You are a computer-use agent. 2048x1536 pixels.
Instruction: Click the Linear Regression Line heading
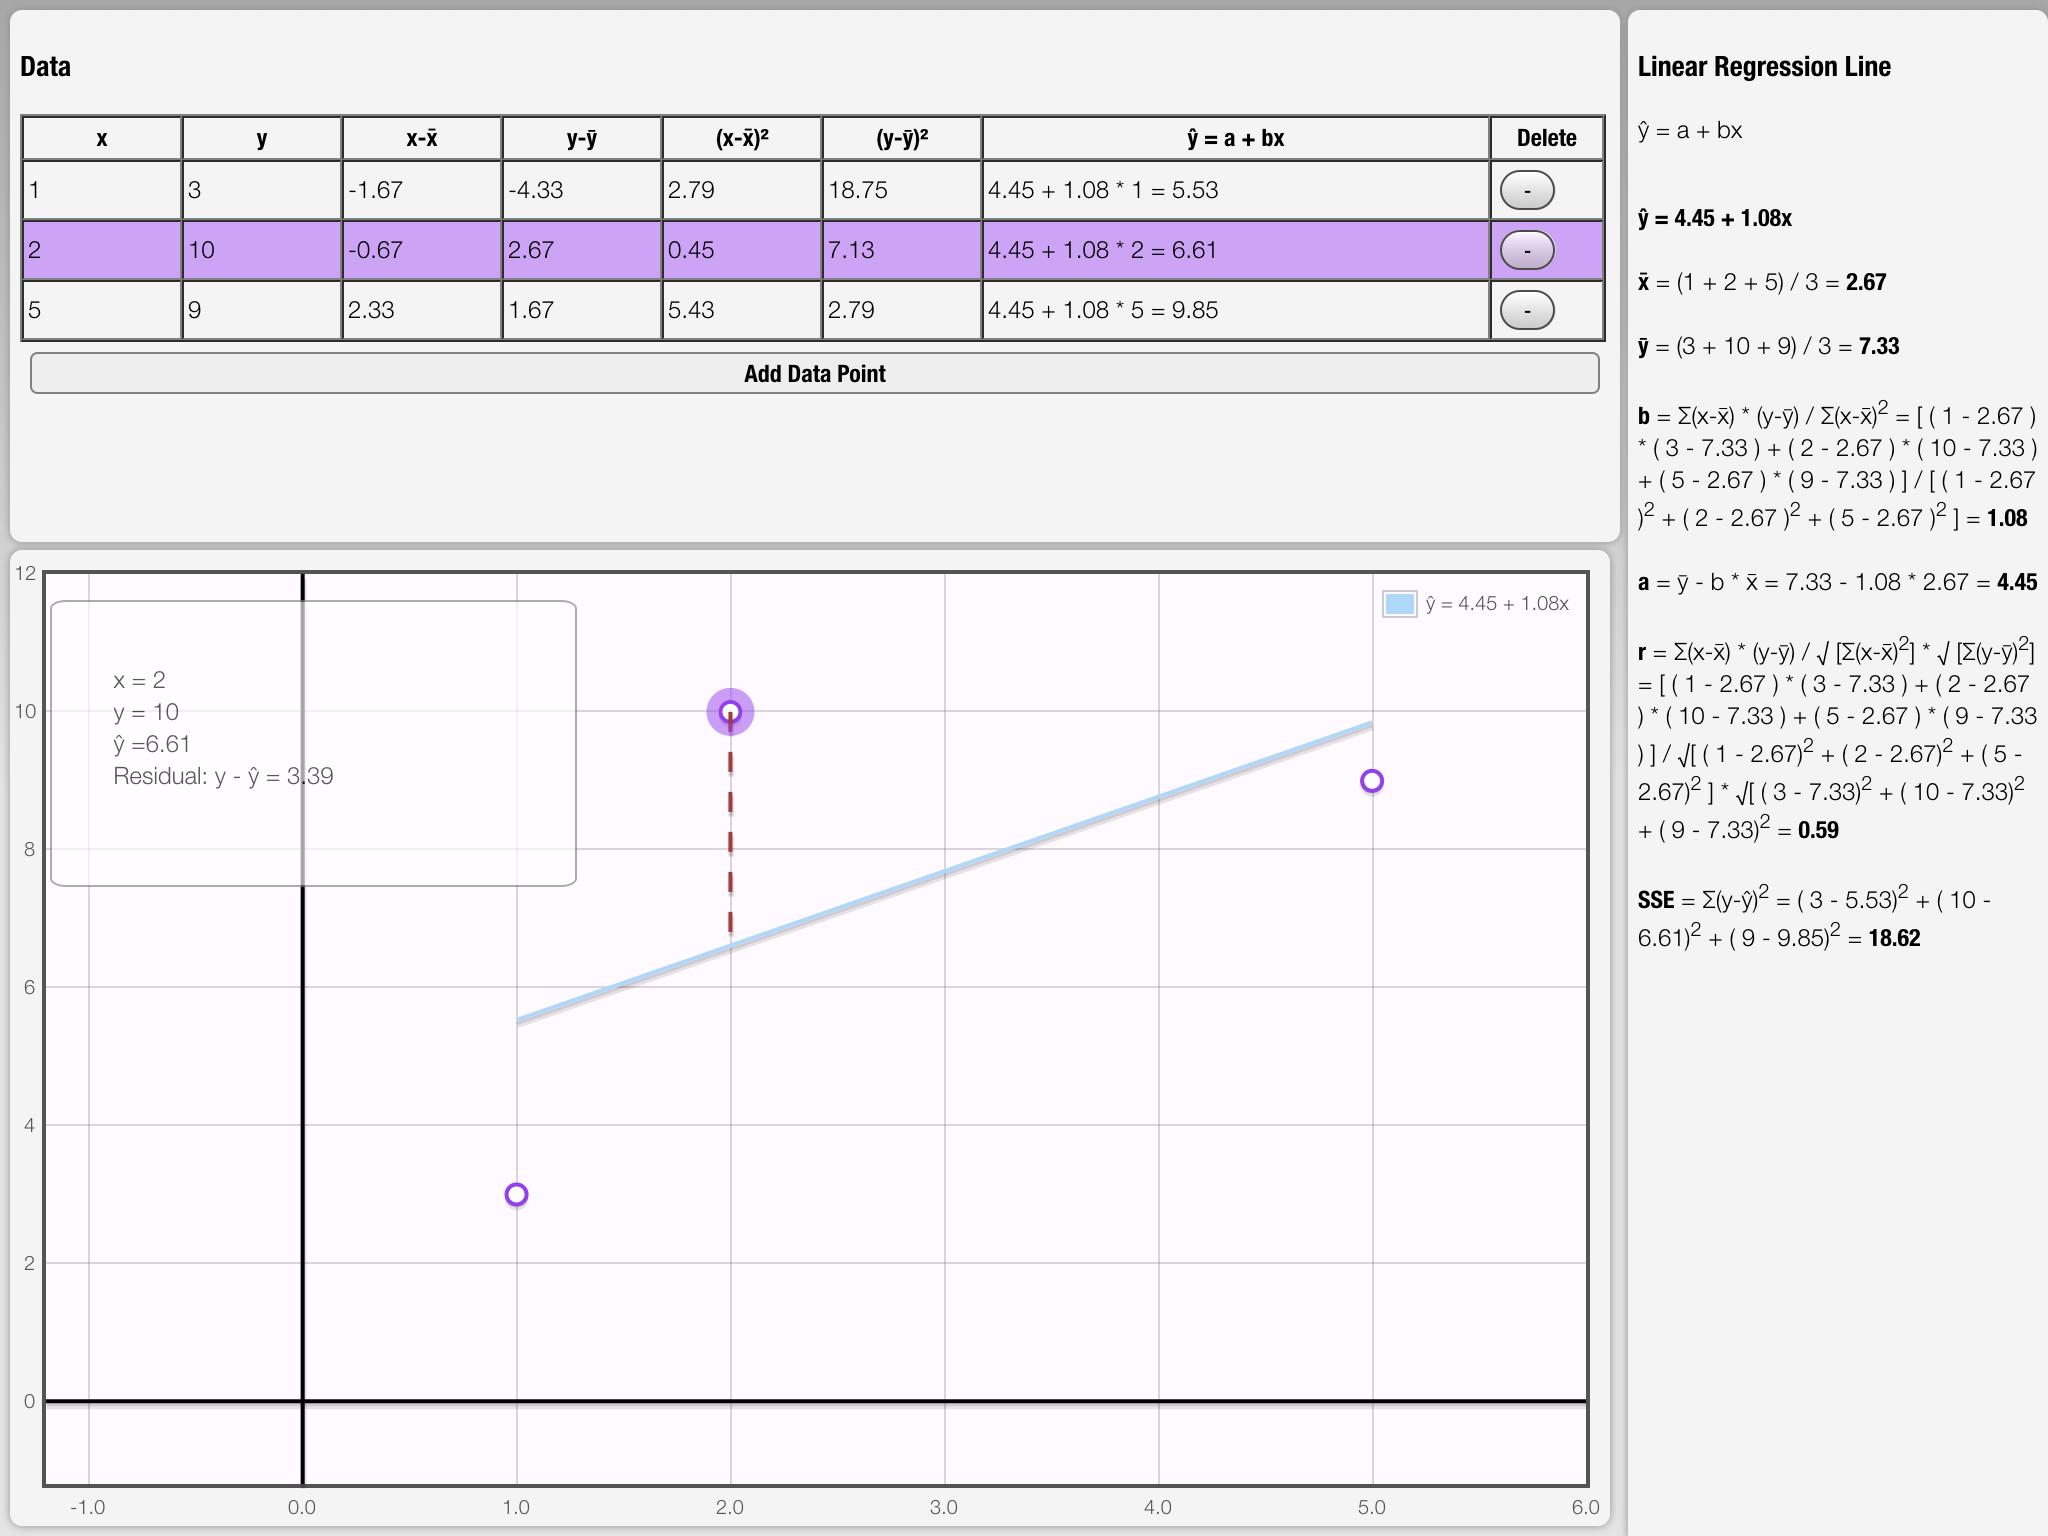[x=1764, y=67]
